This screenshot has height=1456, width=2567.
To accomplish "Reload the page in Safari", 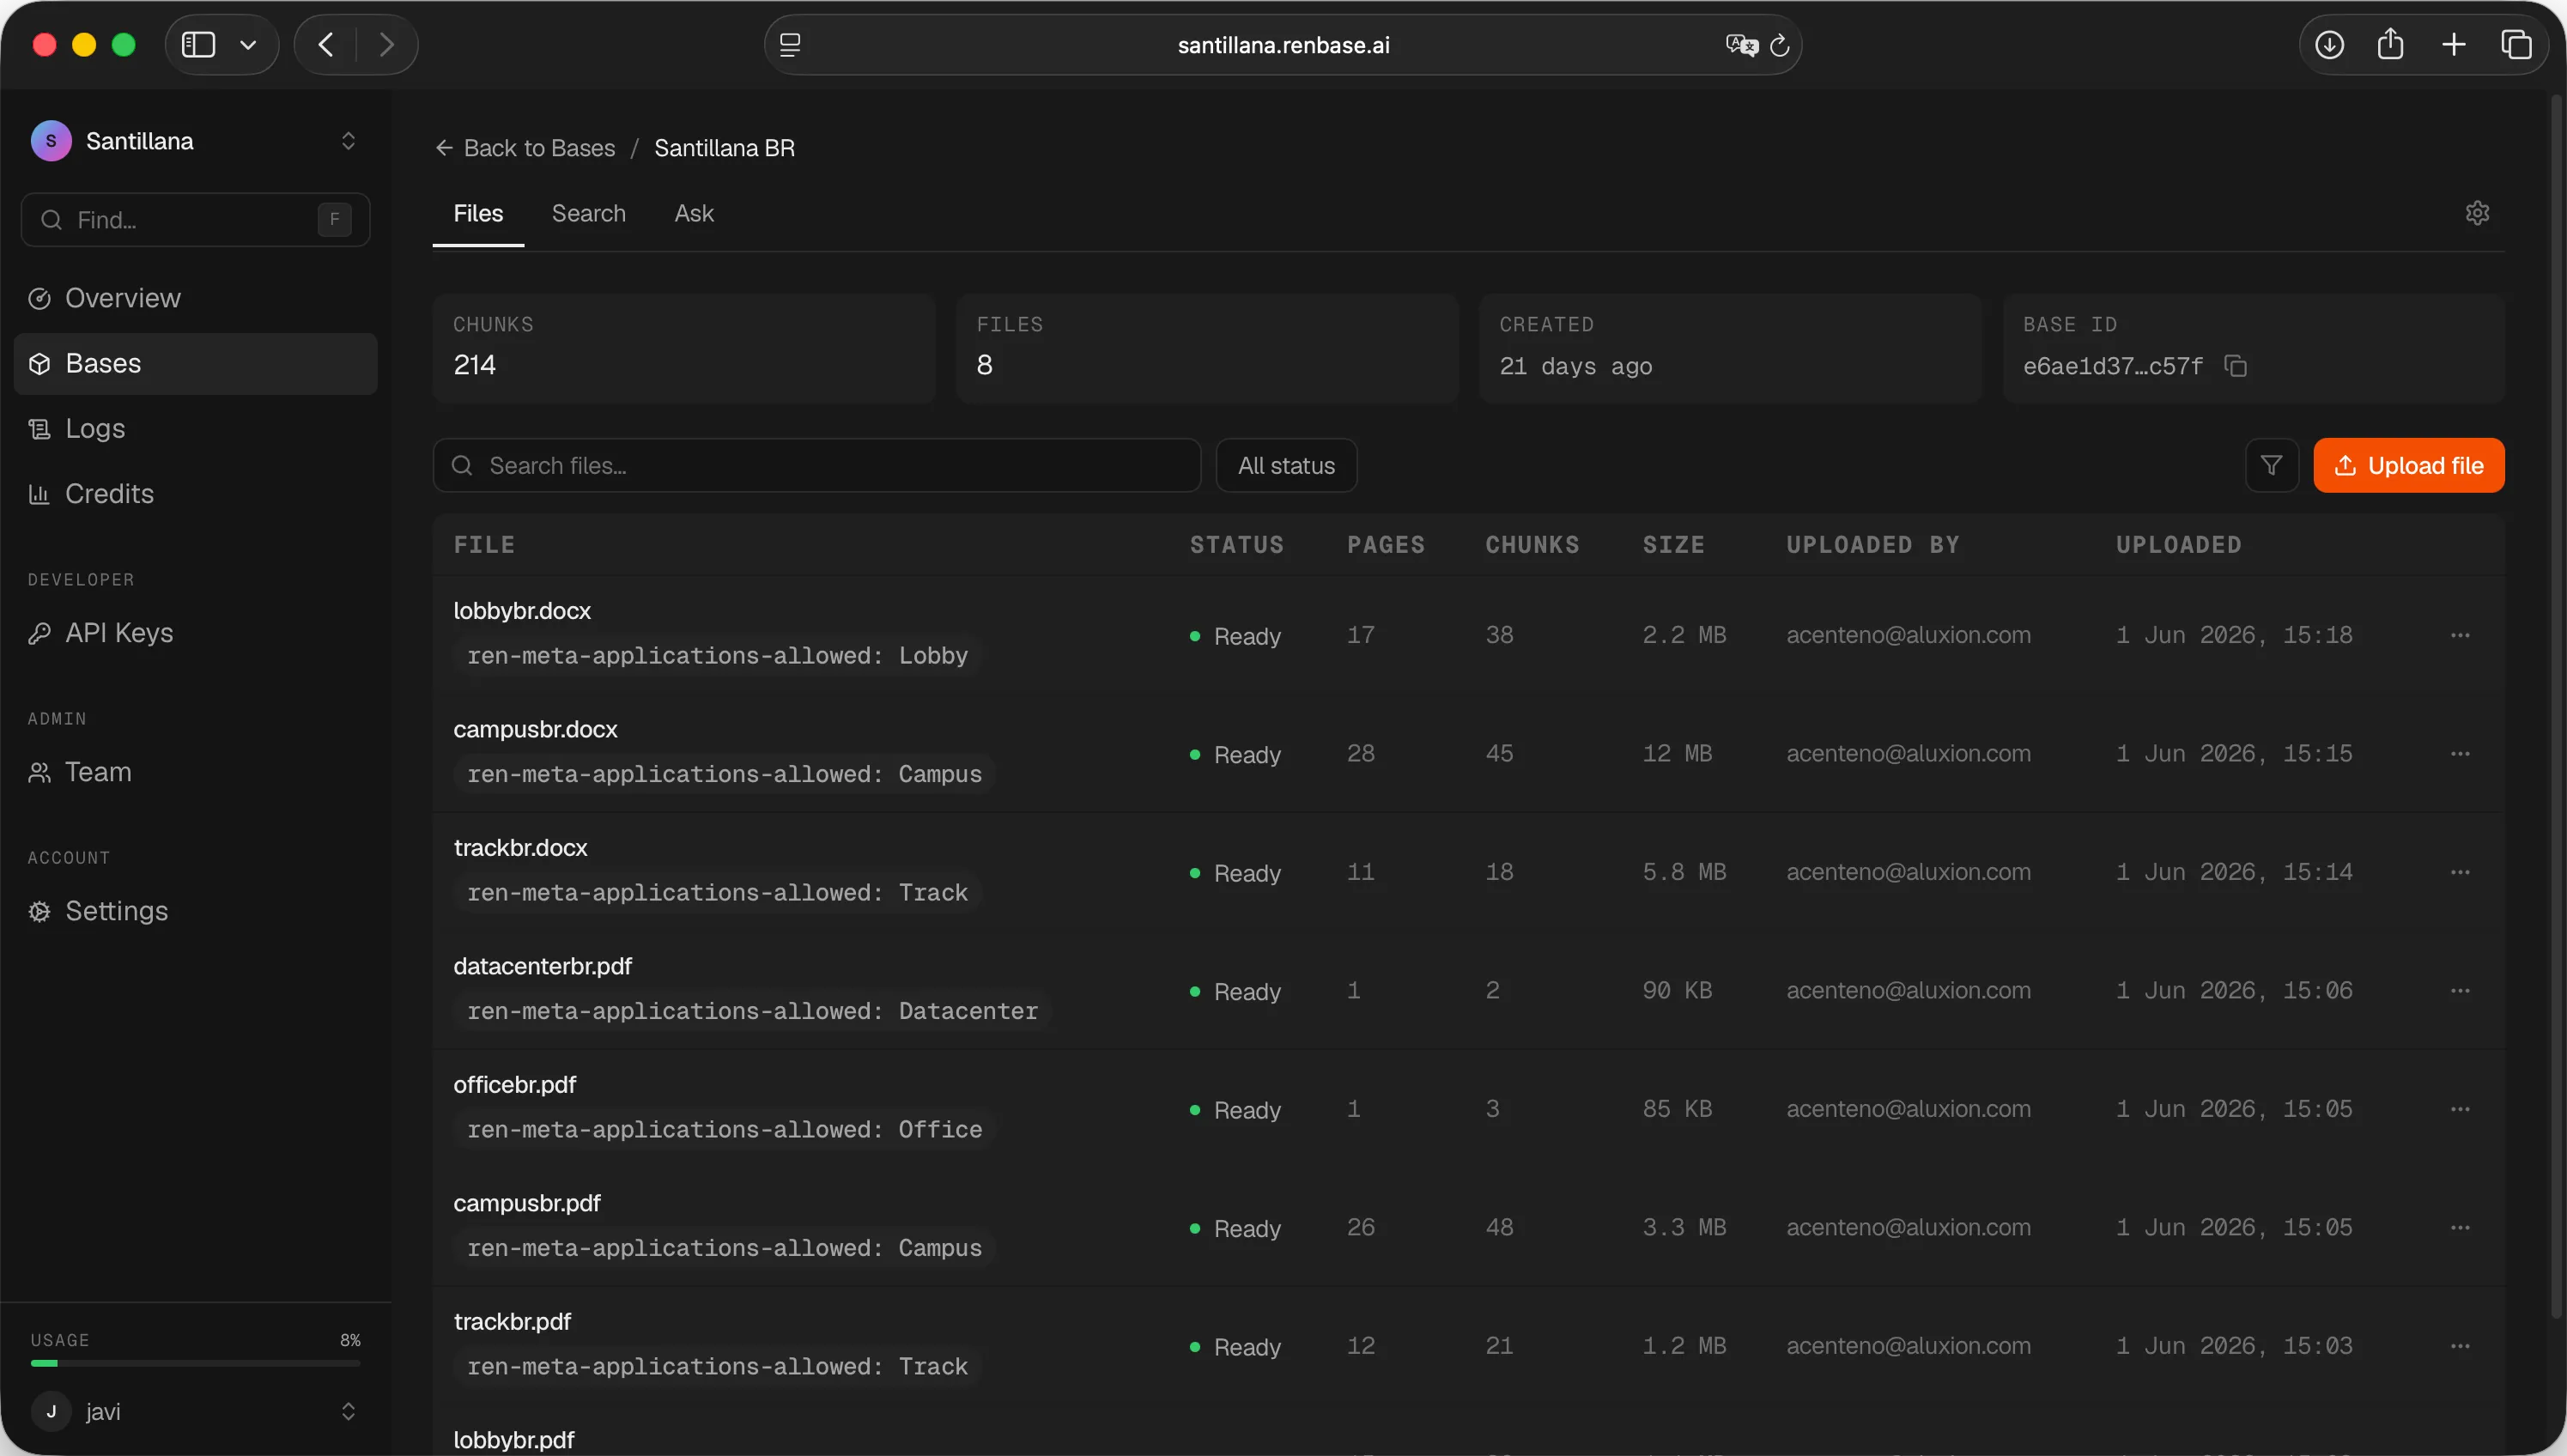I will [1780, 45].
